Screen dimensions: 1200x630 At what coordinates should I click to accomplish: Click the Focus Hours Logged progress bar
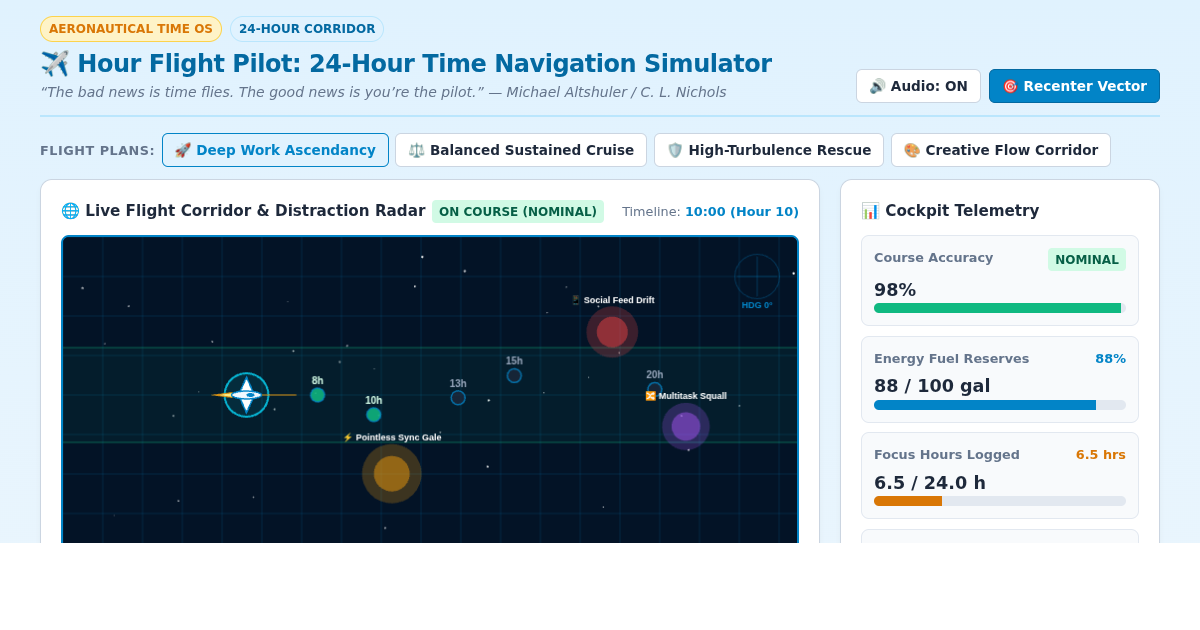[x=1000, y=501]
